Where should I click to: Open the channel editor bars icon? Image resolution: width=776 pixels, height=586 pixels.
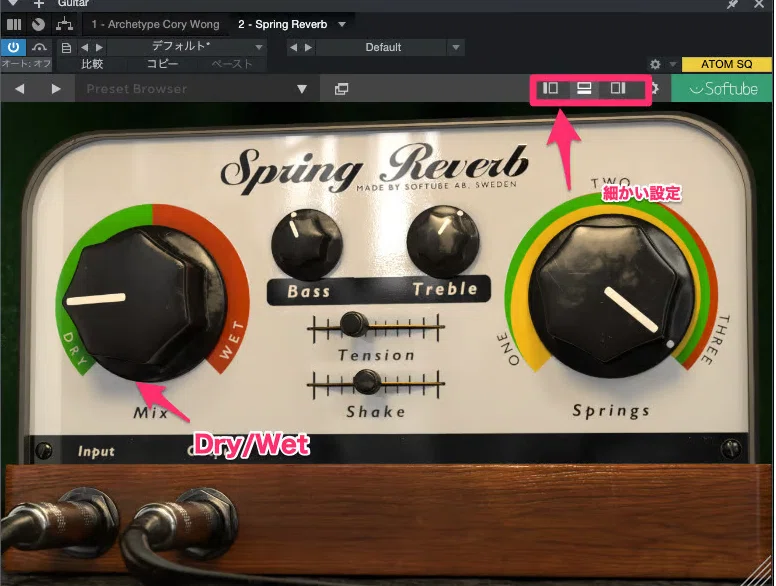pos(14,24)
